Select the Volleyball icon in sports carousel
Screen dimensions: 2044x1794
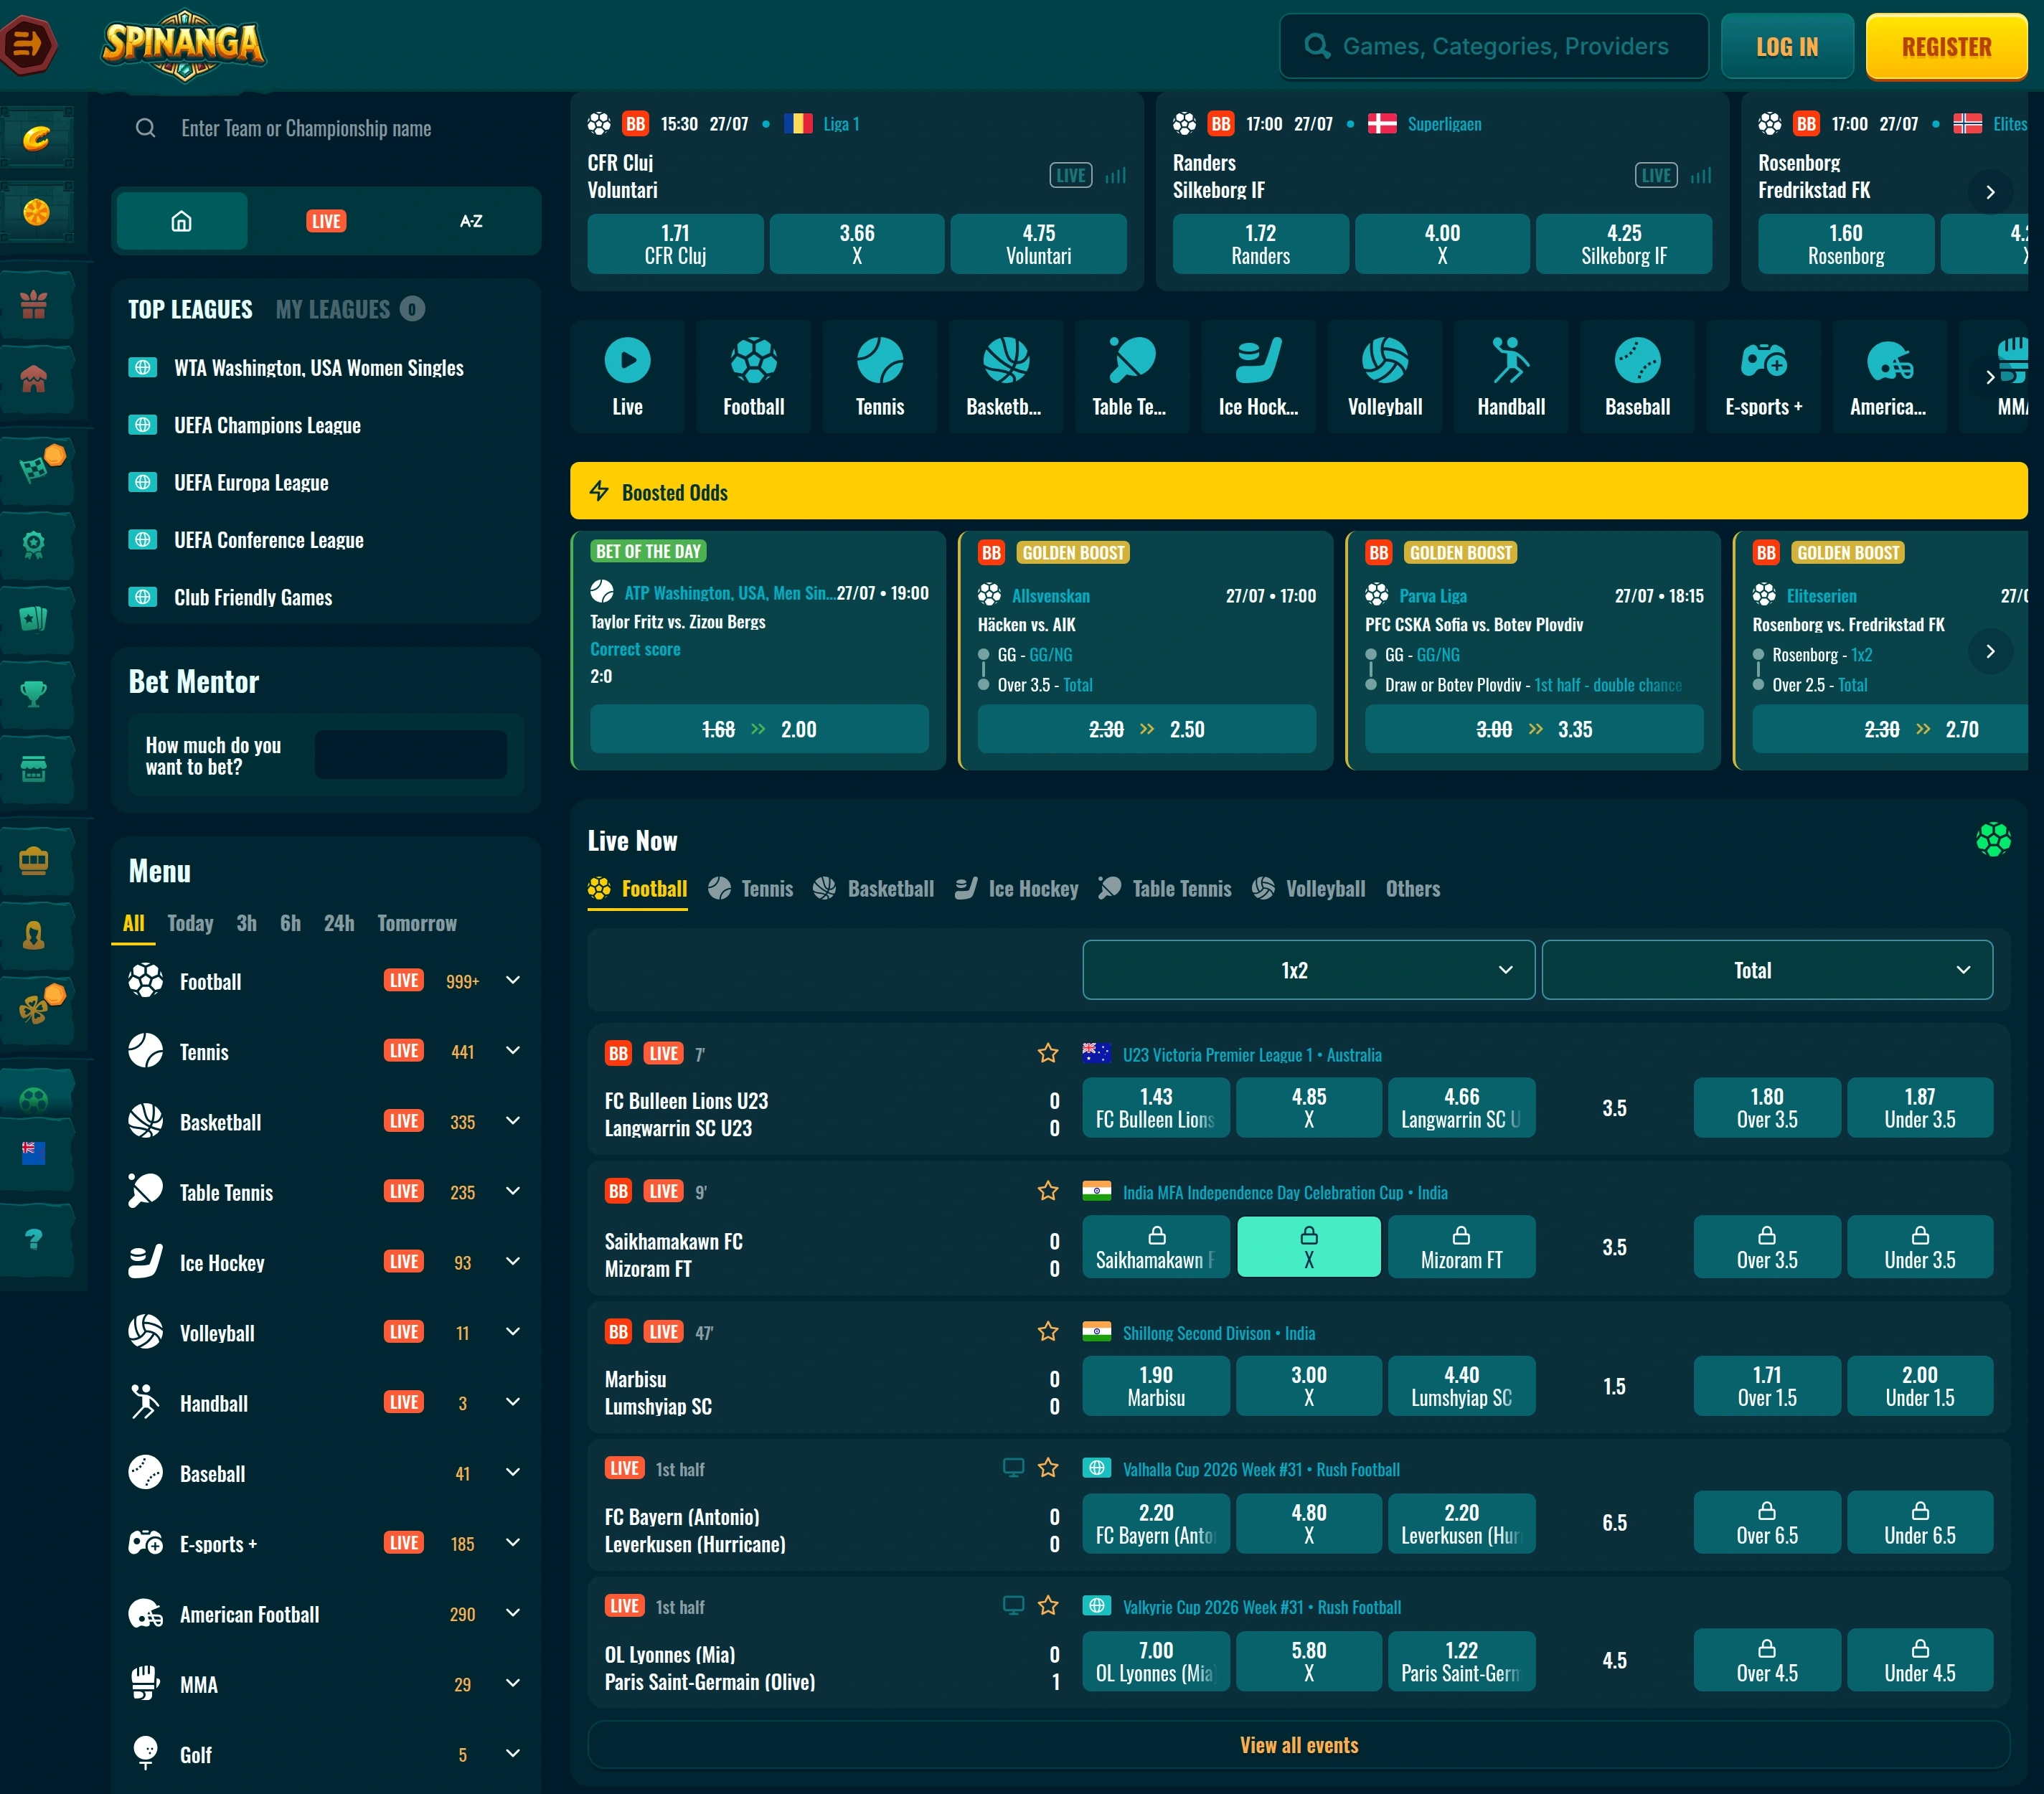[1385, 377]
